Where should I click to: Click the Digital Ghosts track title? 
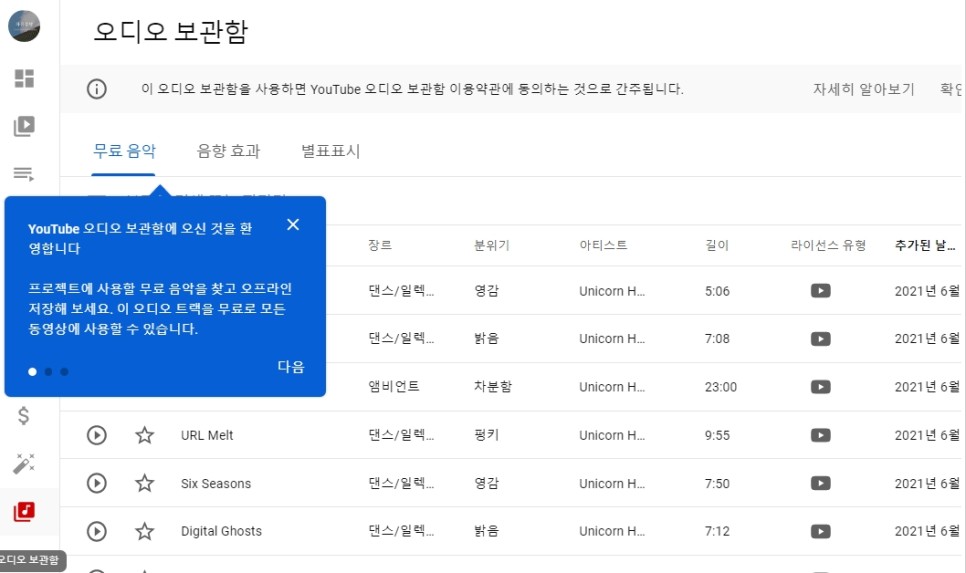click(x=221, y=531)
